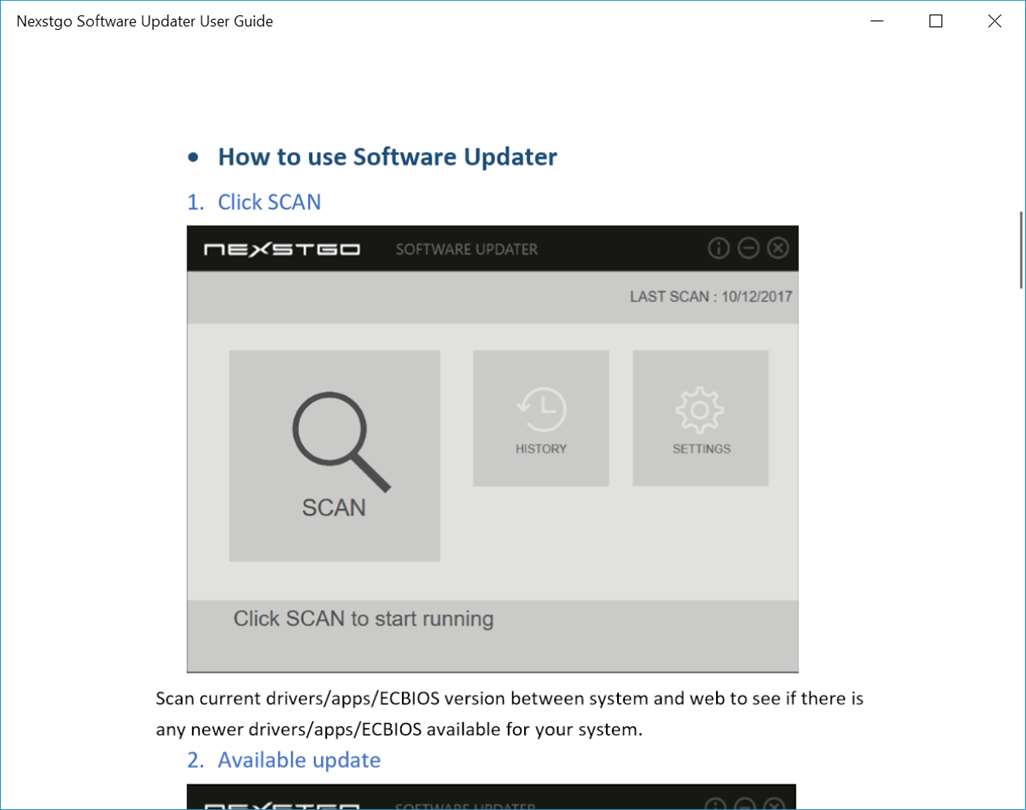The width and height of the screenshot is (1026, 810).
Task: Click the vertical scrollbar thumb of the guide
Action: click(x=1020, y=250)
